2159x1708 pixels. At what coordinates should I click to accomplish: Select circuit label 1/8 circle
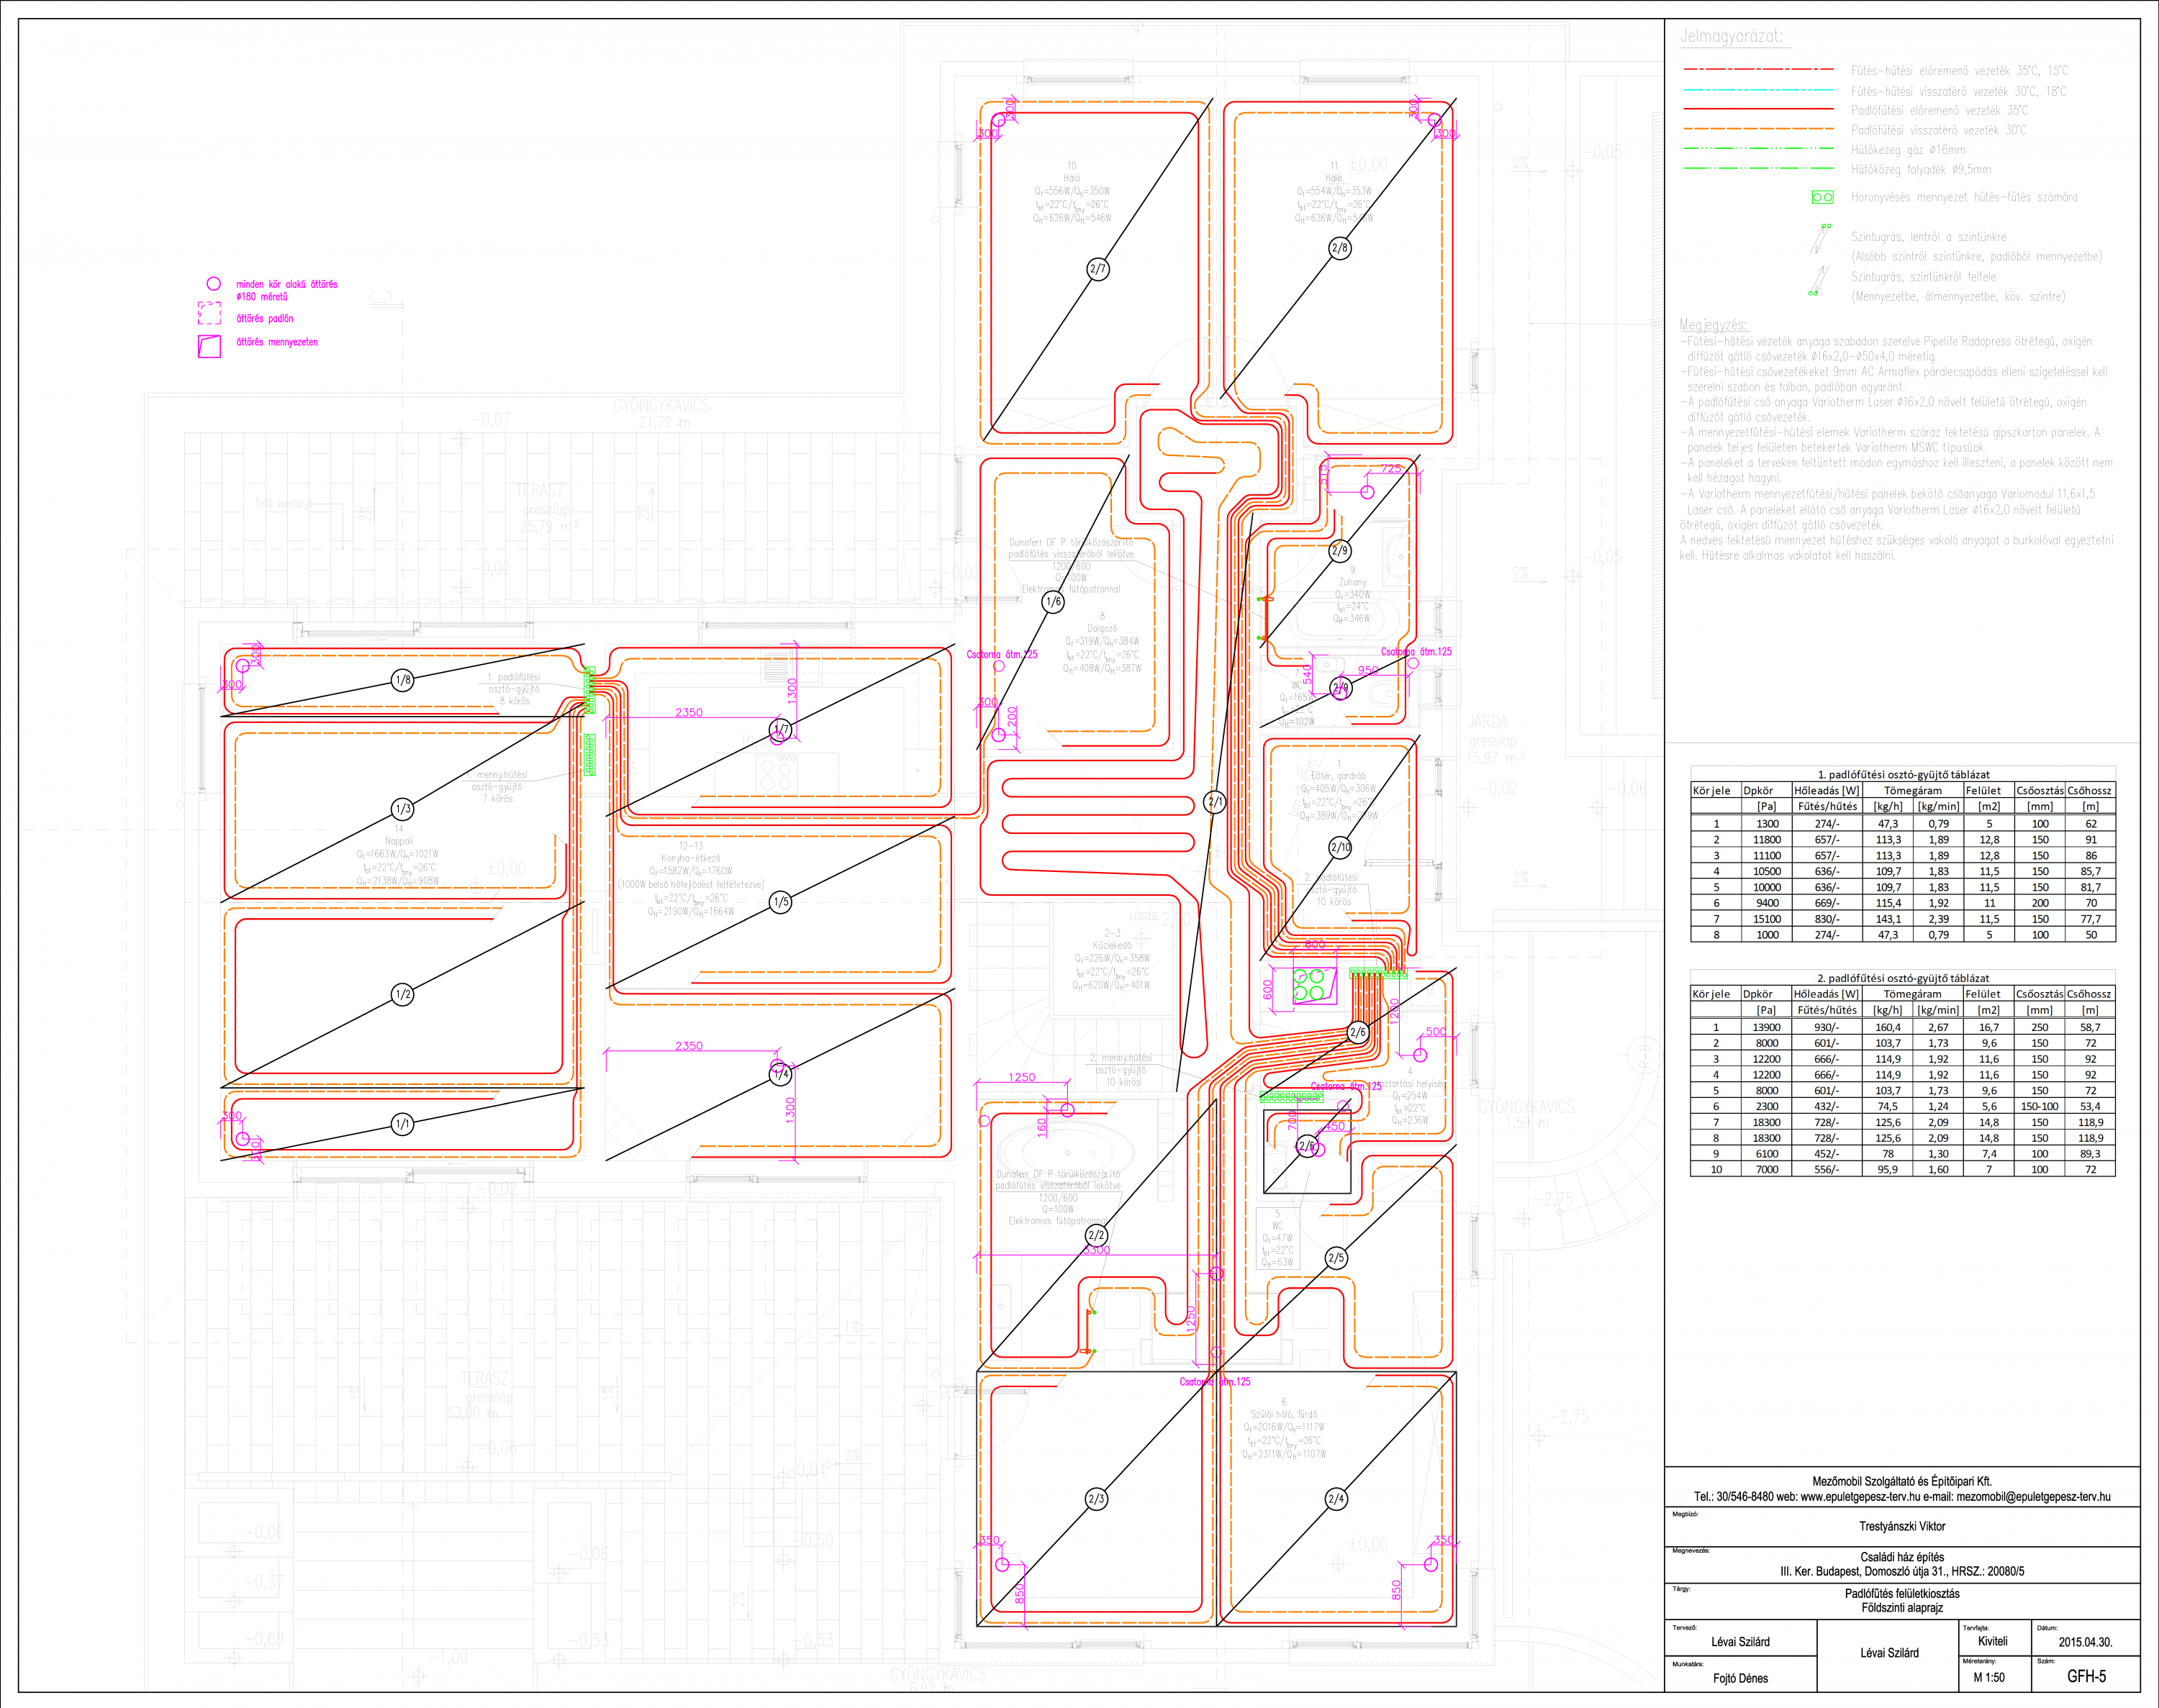[x=402, y=680]
